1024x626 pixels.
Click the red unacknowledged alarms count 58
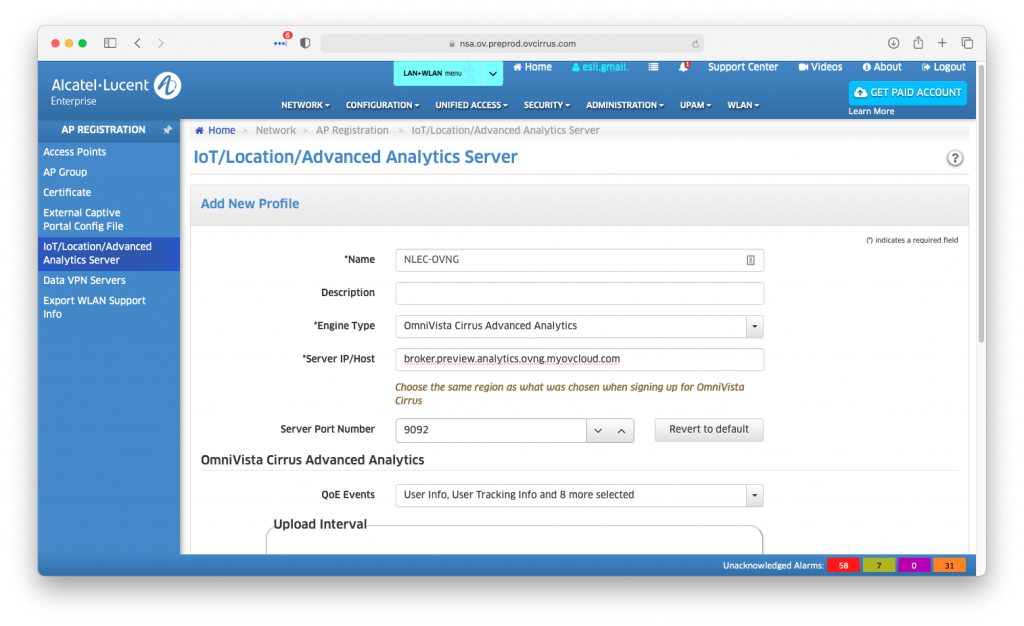(x=843, y=566)
